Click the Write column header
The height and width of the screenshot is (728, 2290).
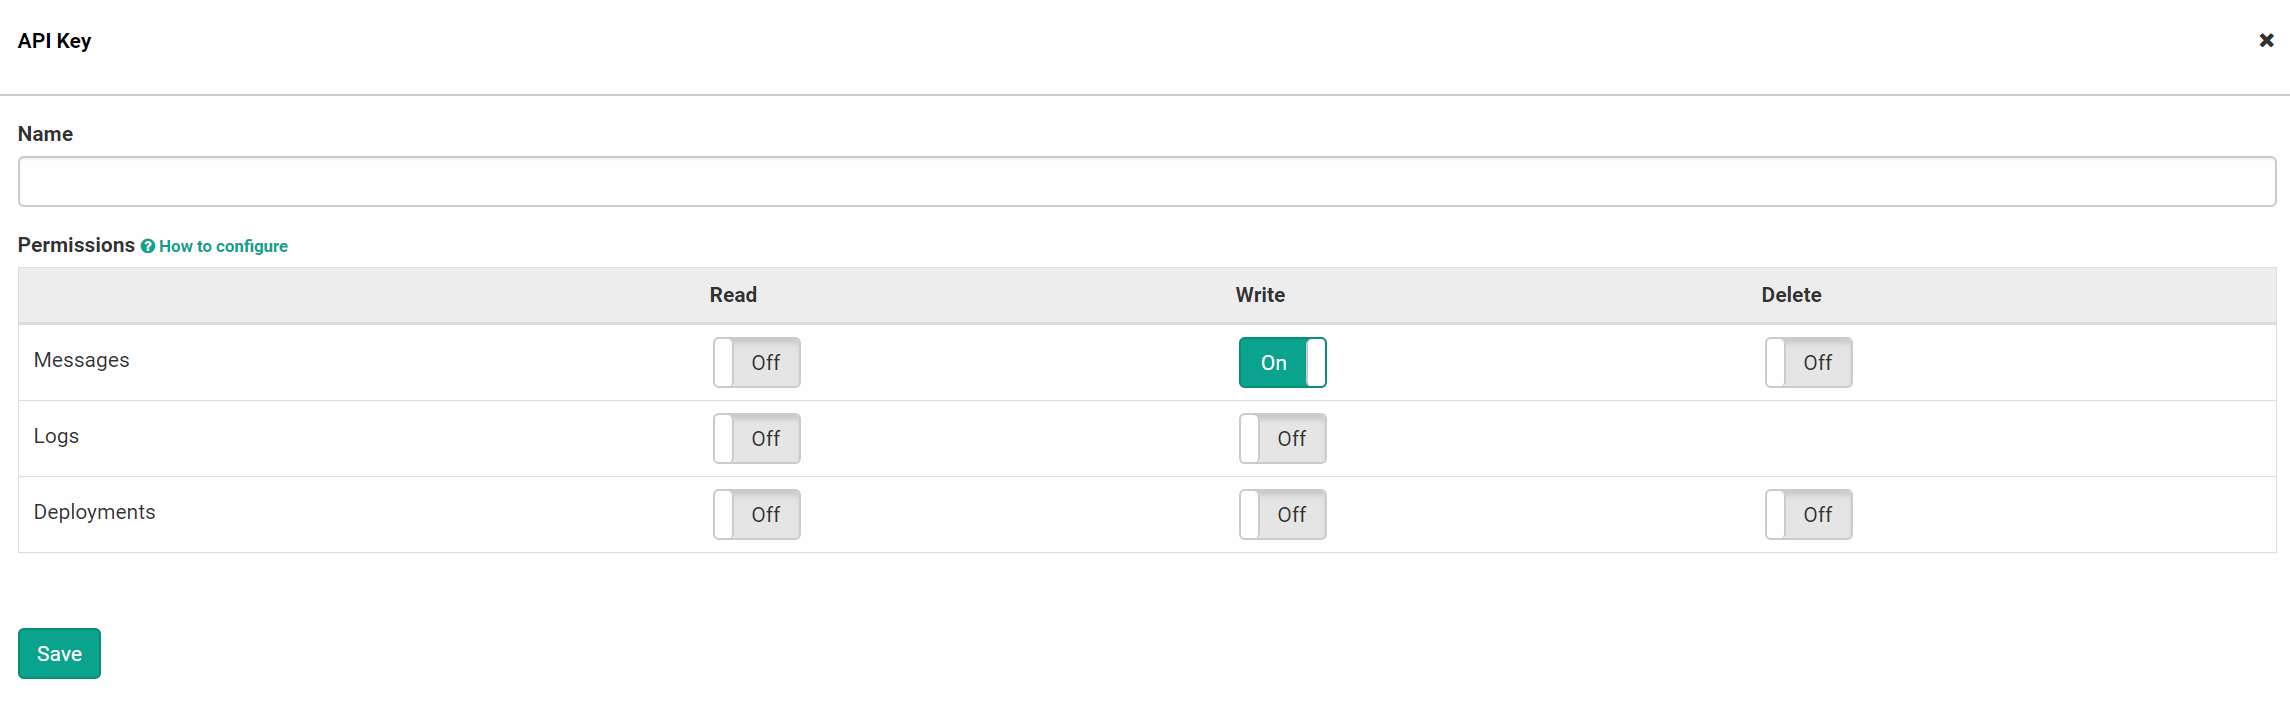tap(1259, 295)
